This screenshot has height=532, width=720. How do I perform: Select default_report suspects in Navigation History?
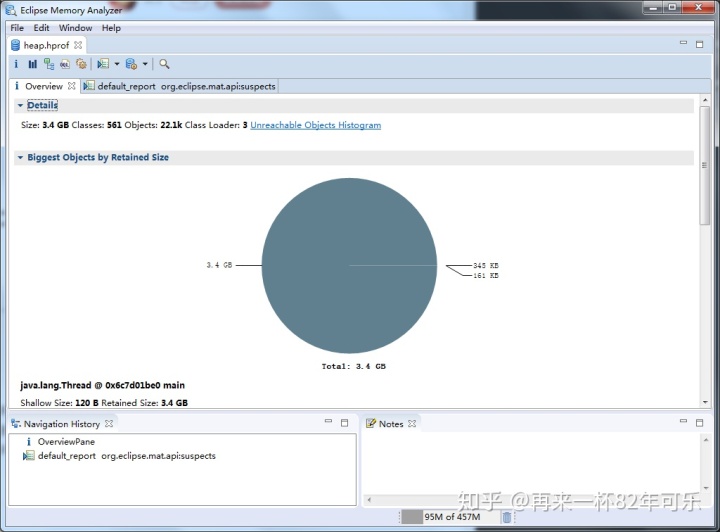pos(119,456)
